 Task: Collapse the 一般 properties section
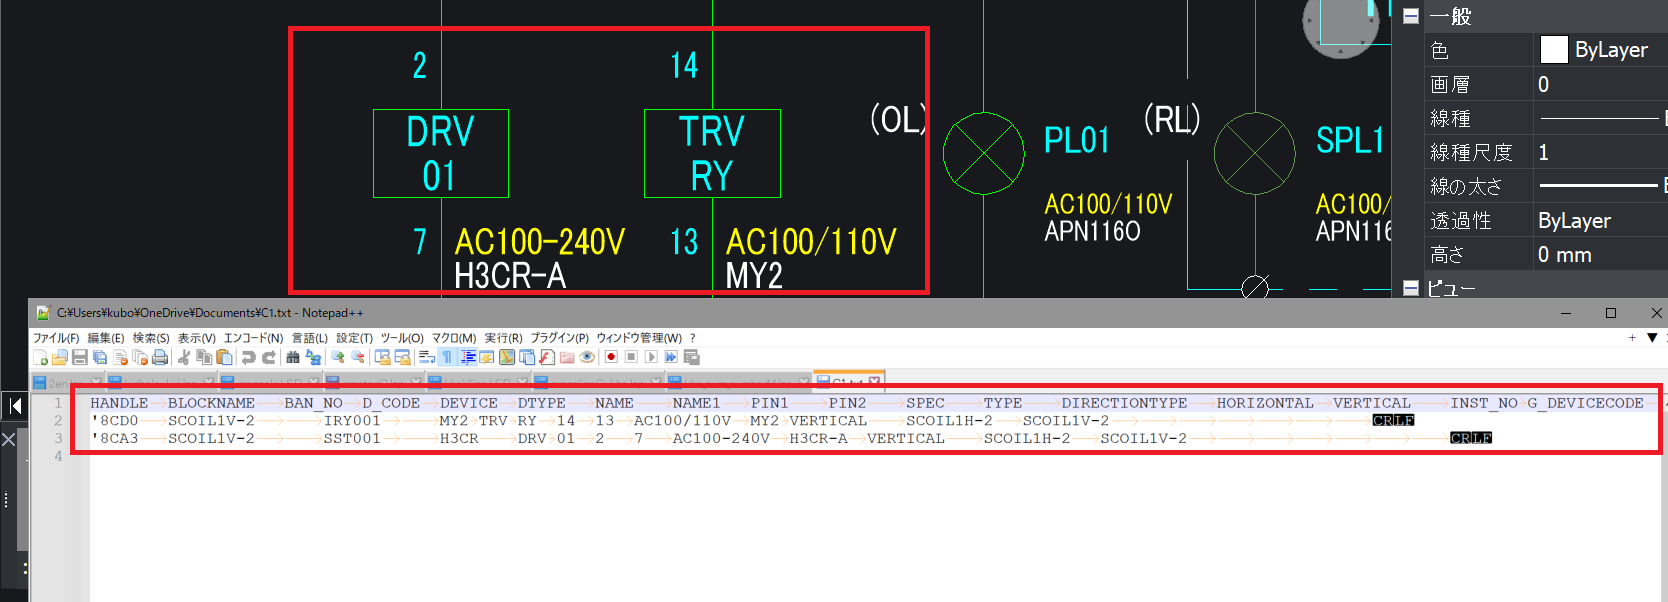[x=1410, y=16]
